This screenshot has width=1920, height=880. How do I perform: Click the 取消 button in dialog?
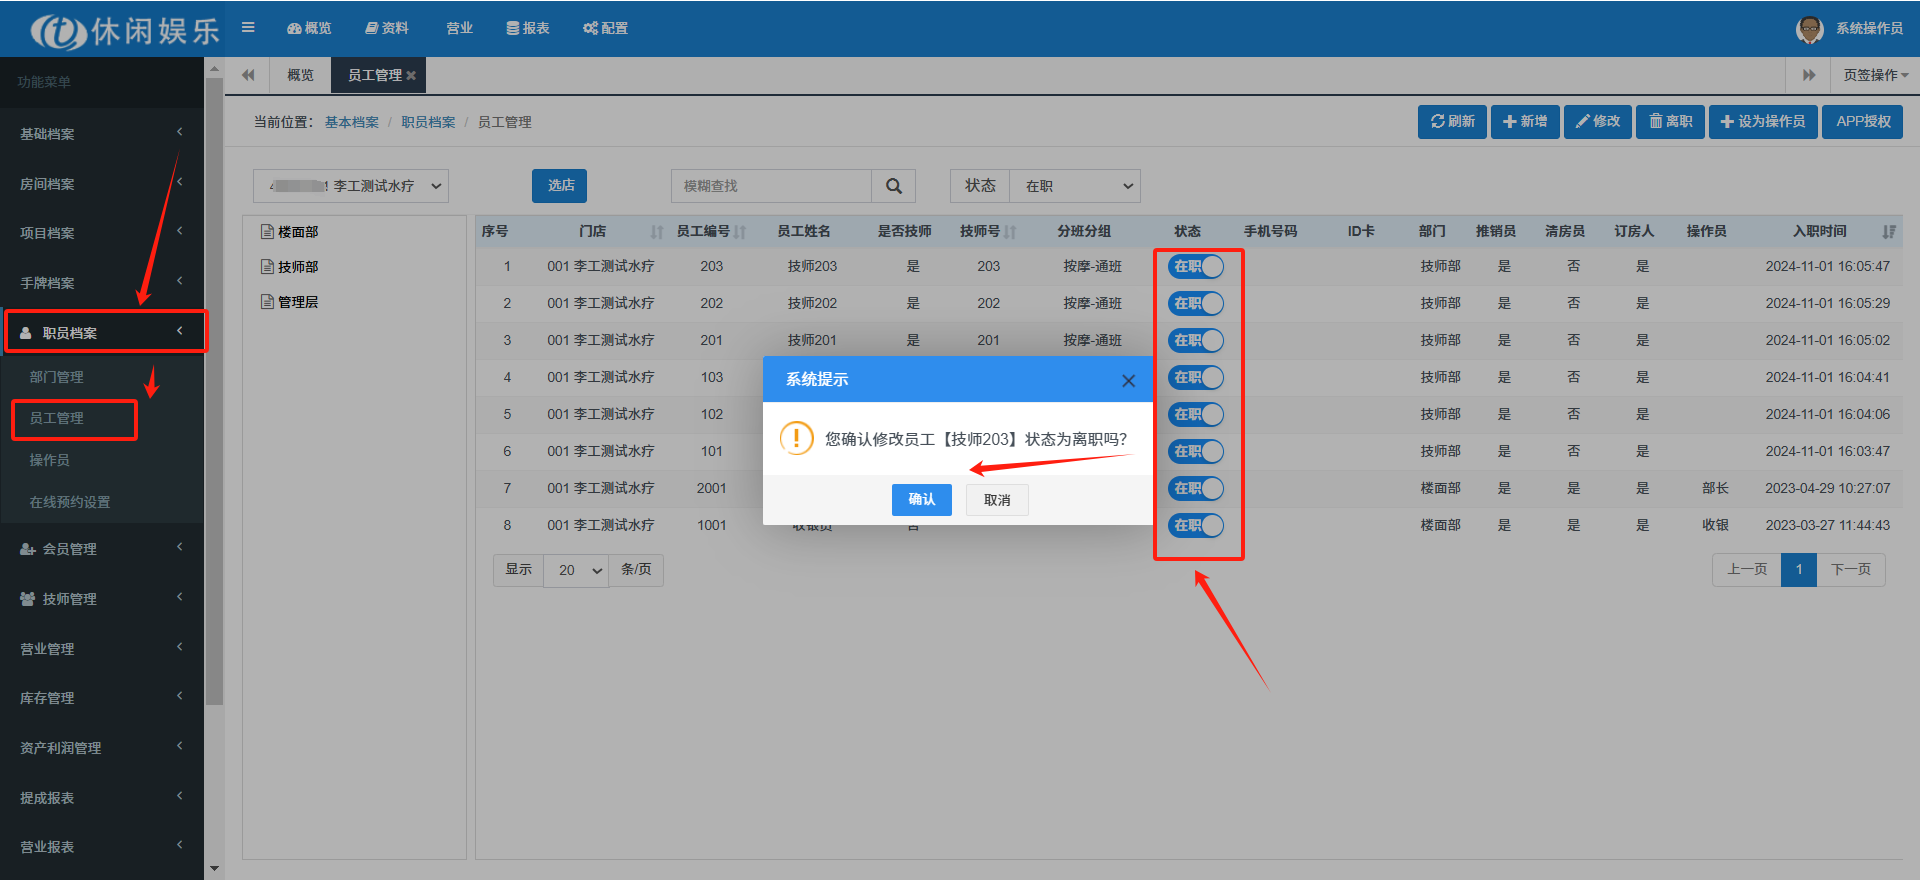click(997, 500)
